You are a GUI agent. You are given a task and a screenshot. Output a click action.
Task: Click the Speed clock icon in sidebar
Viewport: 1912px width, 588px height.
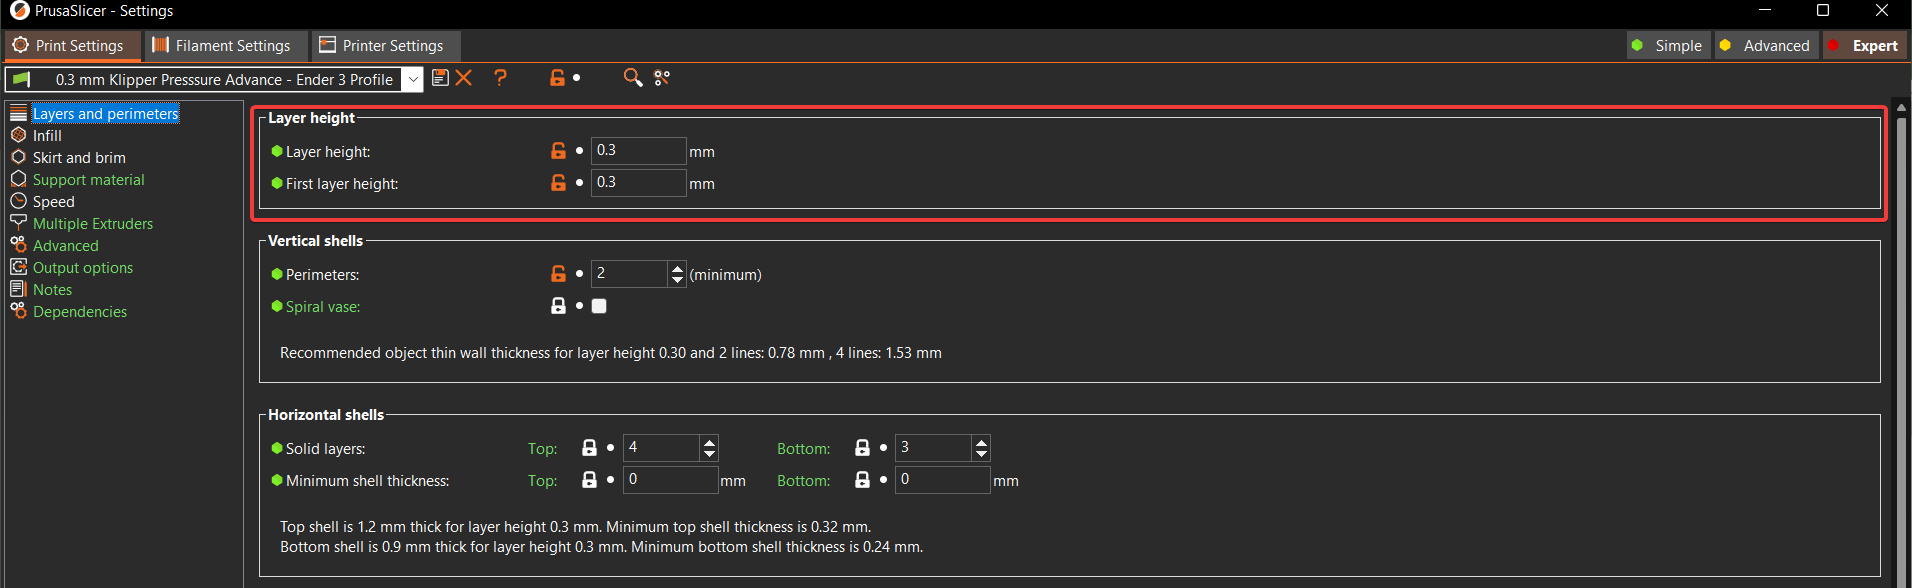coord(18,201)
